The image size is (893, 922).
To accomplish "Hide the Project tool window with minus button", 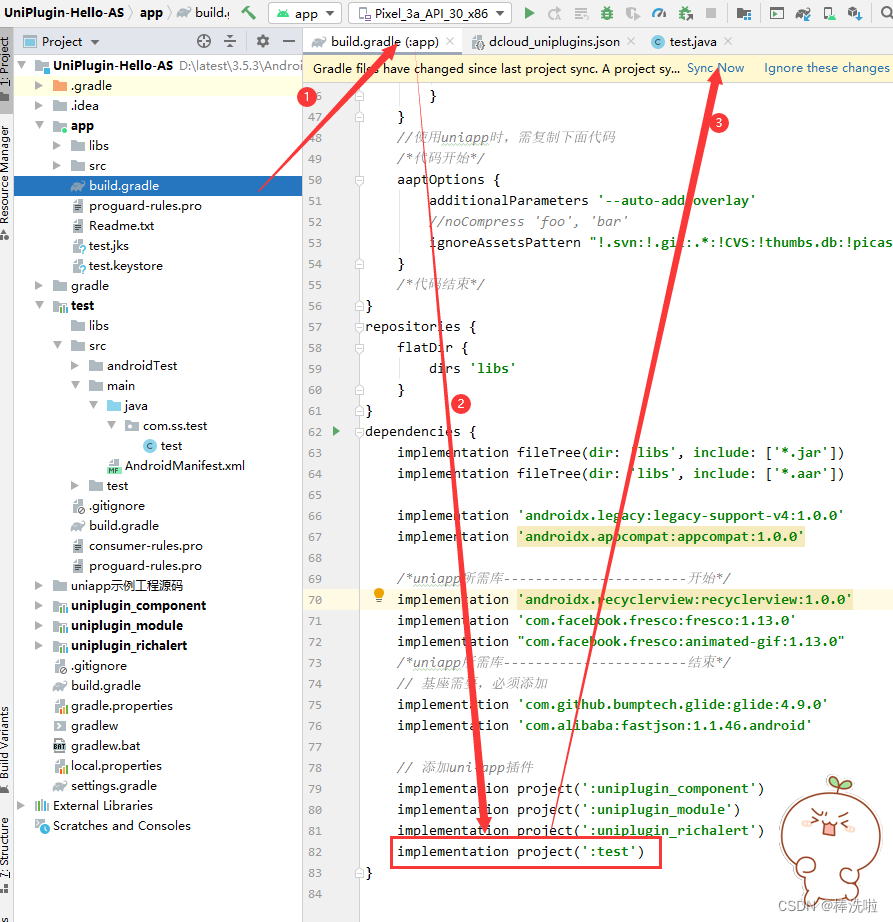I will (x=287, y=41).
